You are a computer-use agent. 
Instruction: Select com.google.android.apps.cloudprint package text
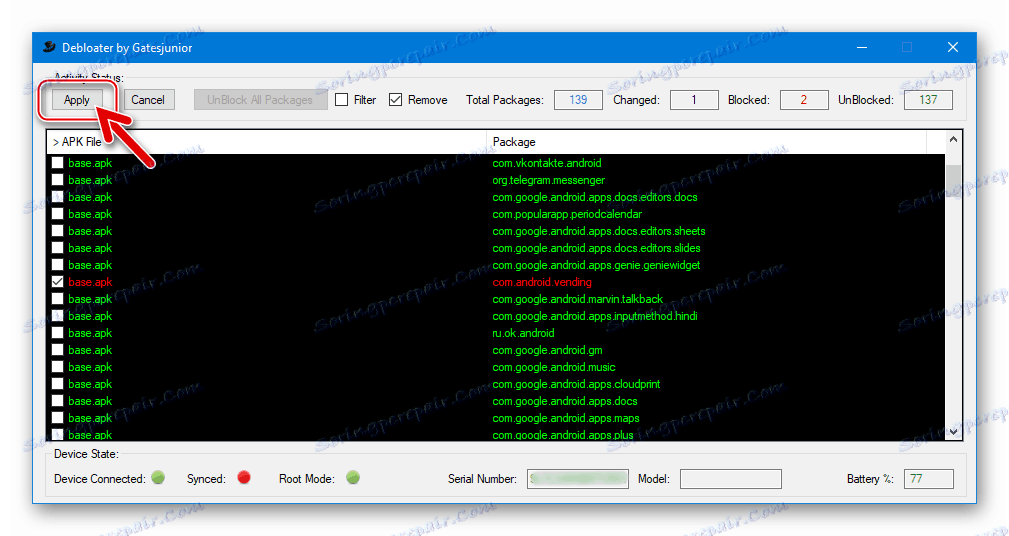coord(576,384)
